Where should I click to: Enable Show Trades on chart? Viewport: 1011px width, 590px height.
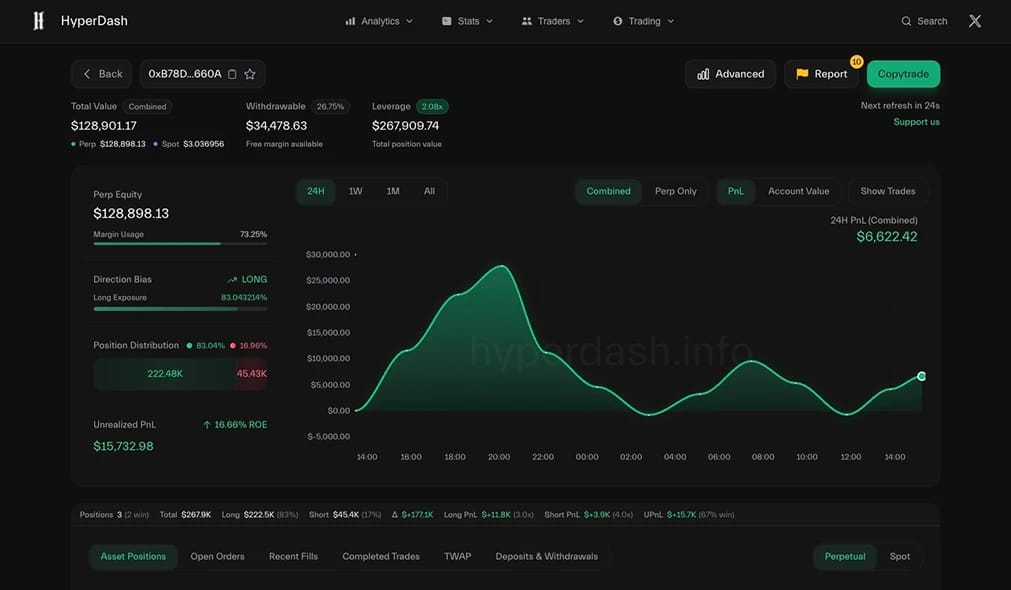point(887,191)
